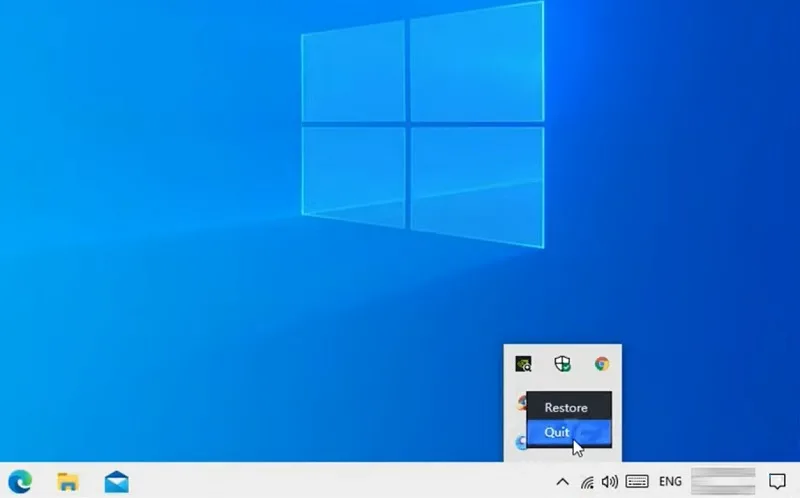800x498 pixels.
Task: Open the touch keyboard icon
Action: click(x=637, y=481)
